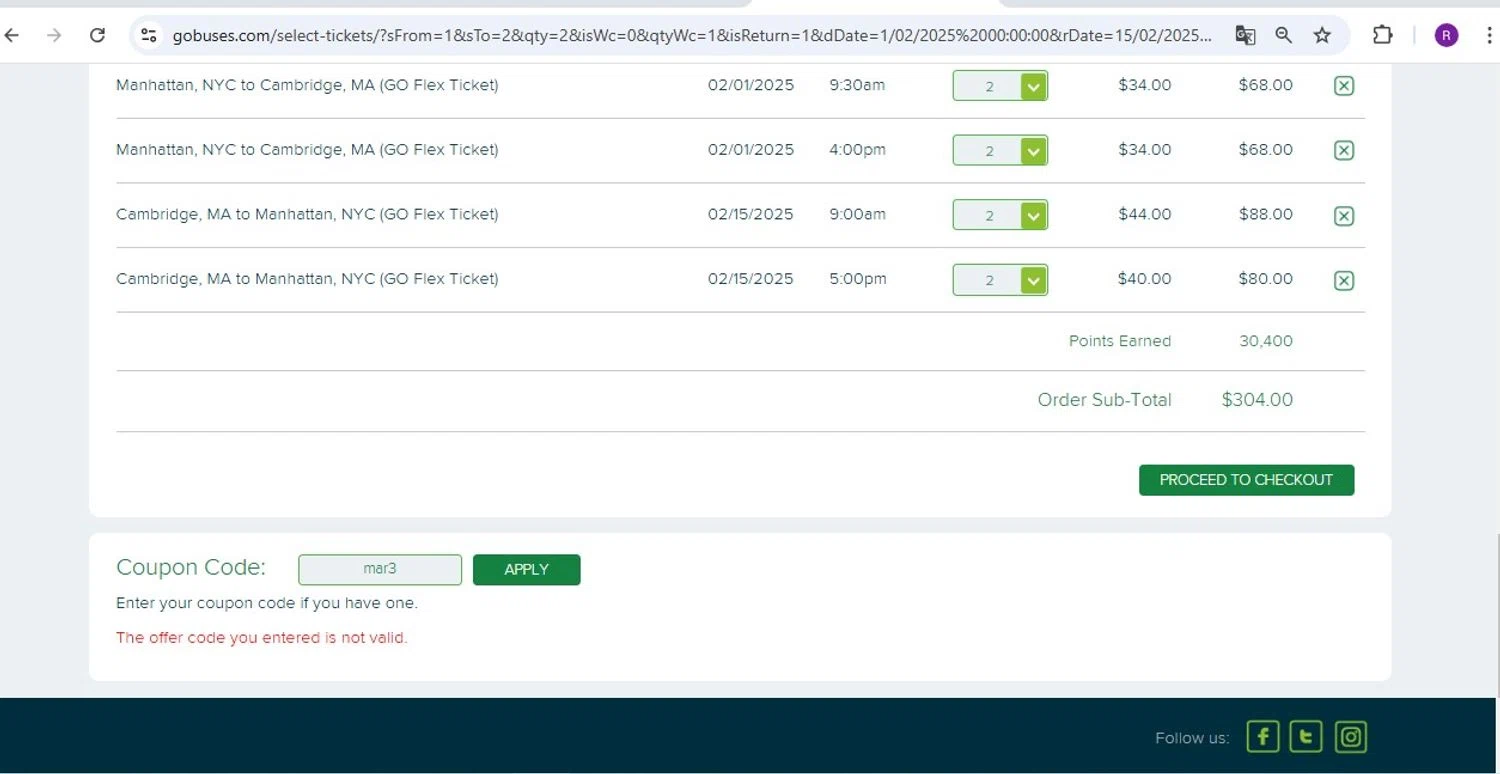Click the 9:30am departure time
The height and width of the screenshot is (774, 1500).
tap(857, 85)
